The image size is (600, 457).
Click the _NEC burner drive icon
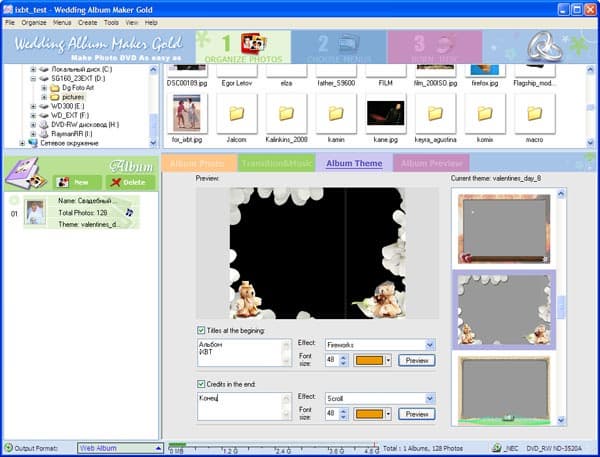pos(497,447)
